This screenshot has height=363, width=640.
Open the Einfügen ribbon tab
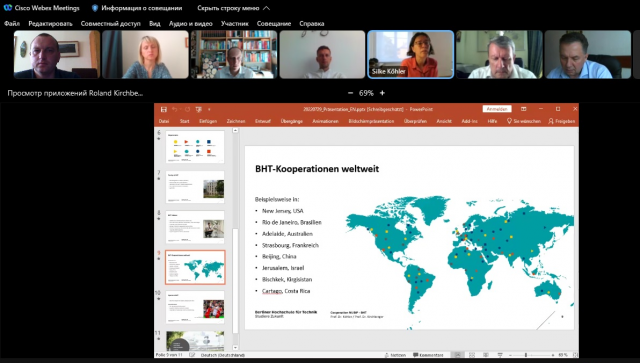tap(208, 121)
